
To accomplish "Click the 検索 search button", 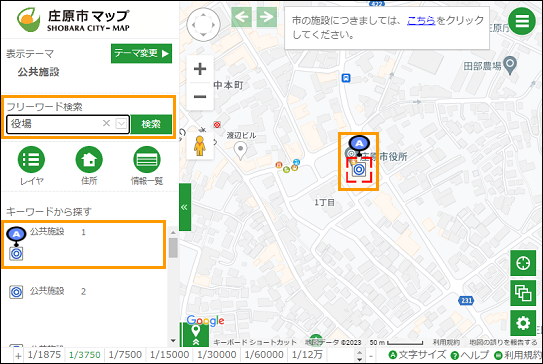I will pyautogui.click(x=151, y=124).
